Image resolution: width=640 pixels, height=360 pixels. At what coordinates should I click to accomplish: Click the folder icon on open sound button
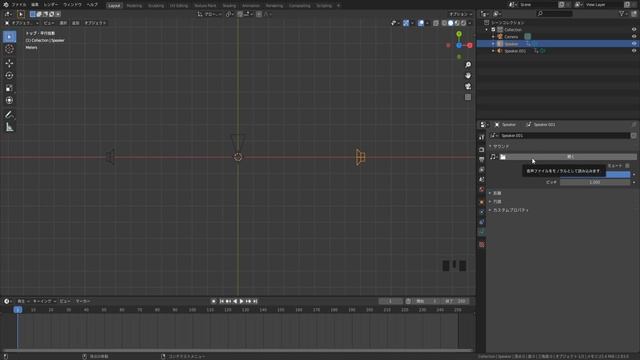tap(503, 157)
